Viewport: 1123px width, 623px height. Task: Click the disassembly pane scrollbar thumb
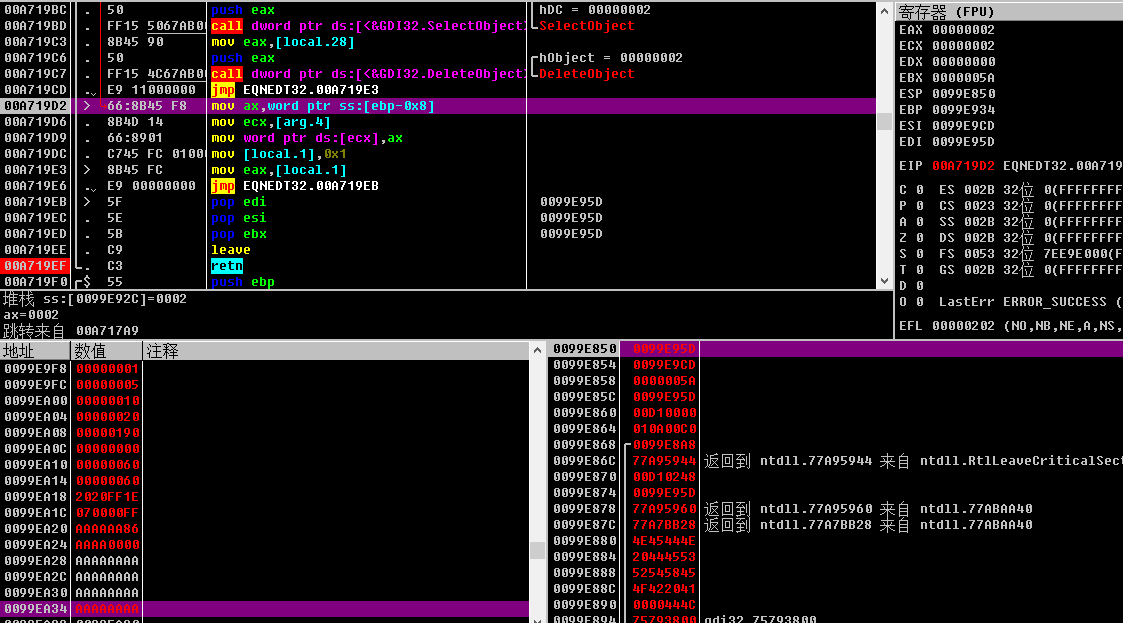pyautogui.click(x=885, y=121)
